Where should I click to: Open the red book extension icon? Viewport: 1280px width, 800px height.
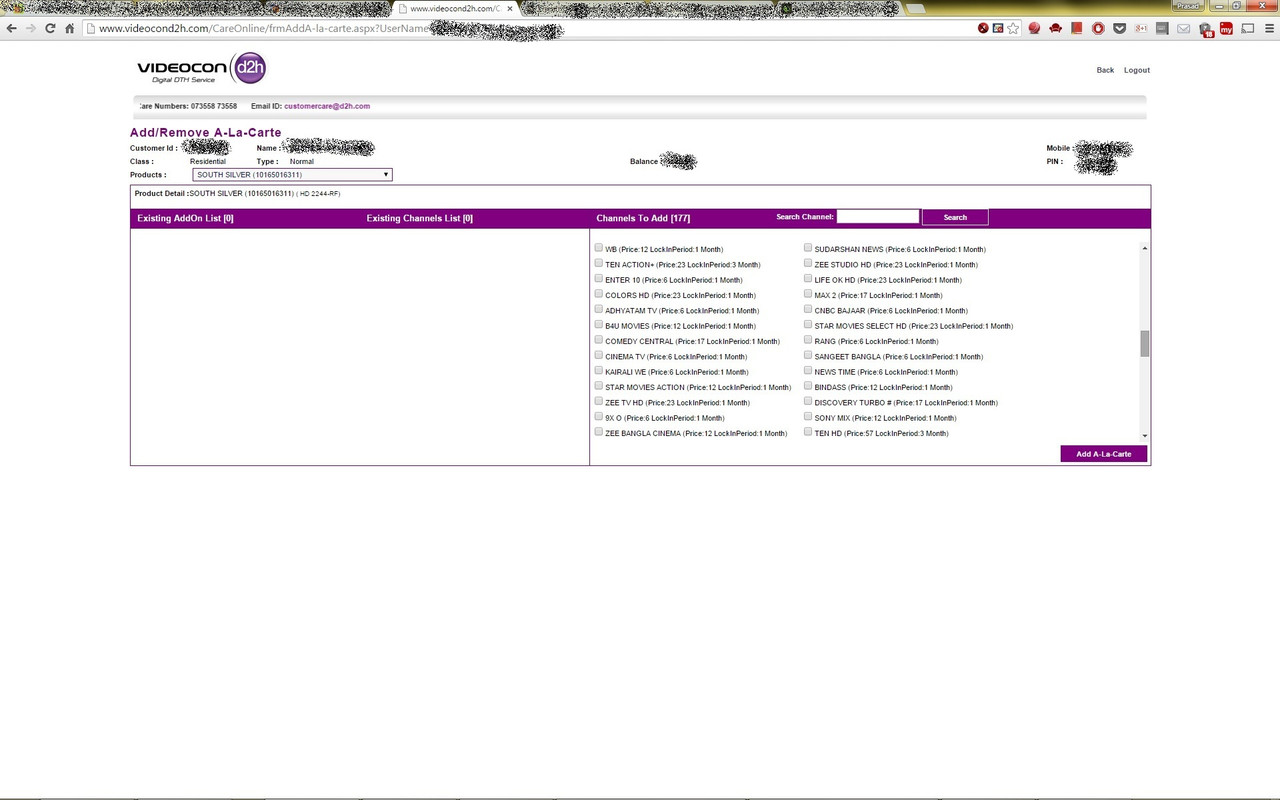click(1077, 28)
